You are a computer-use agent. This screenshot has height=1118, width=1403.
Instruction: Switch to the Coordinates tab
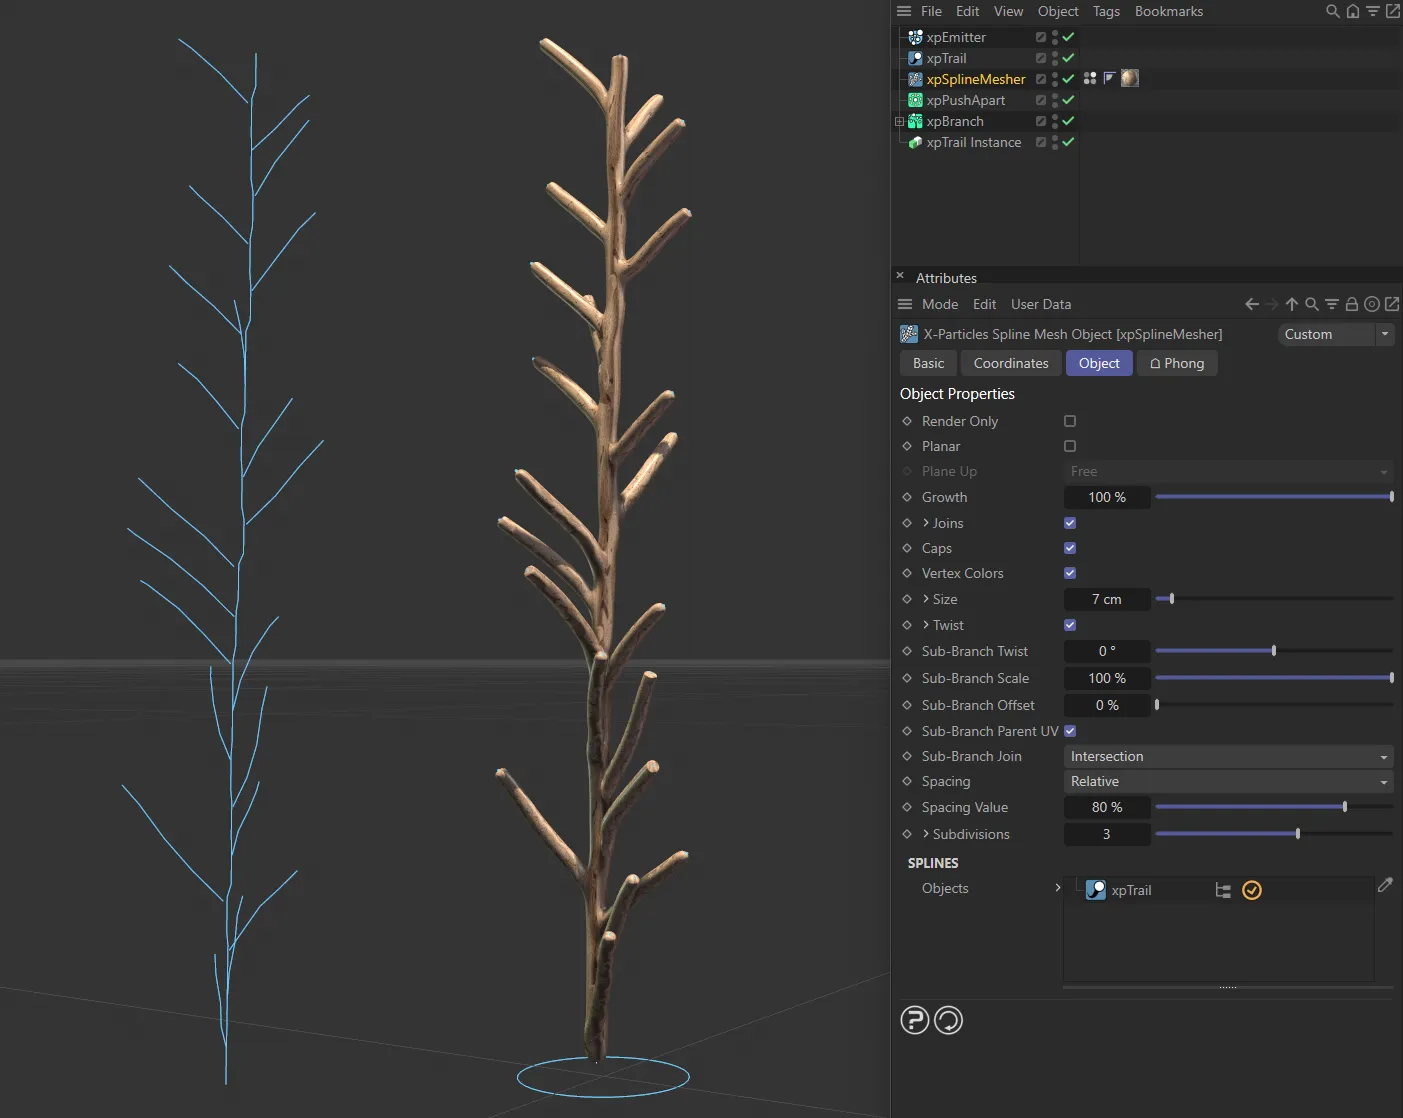tap(1010, 363)
